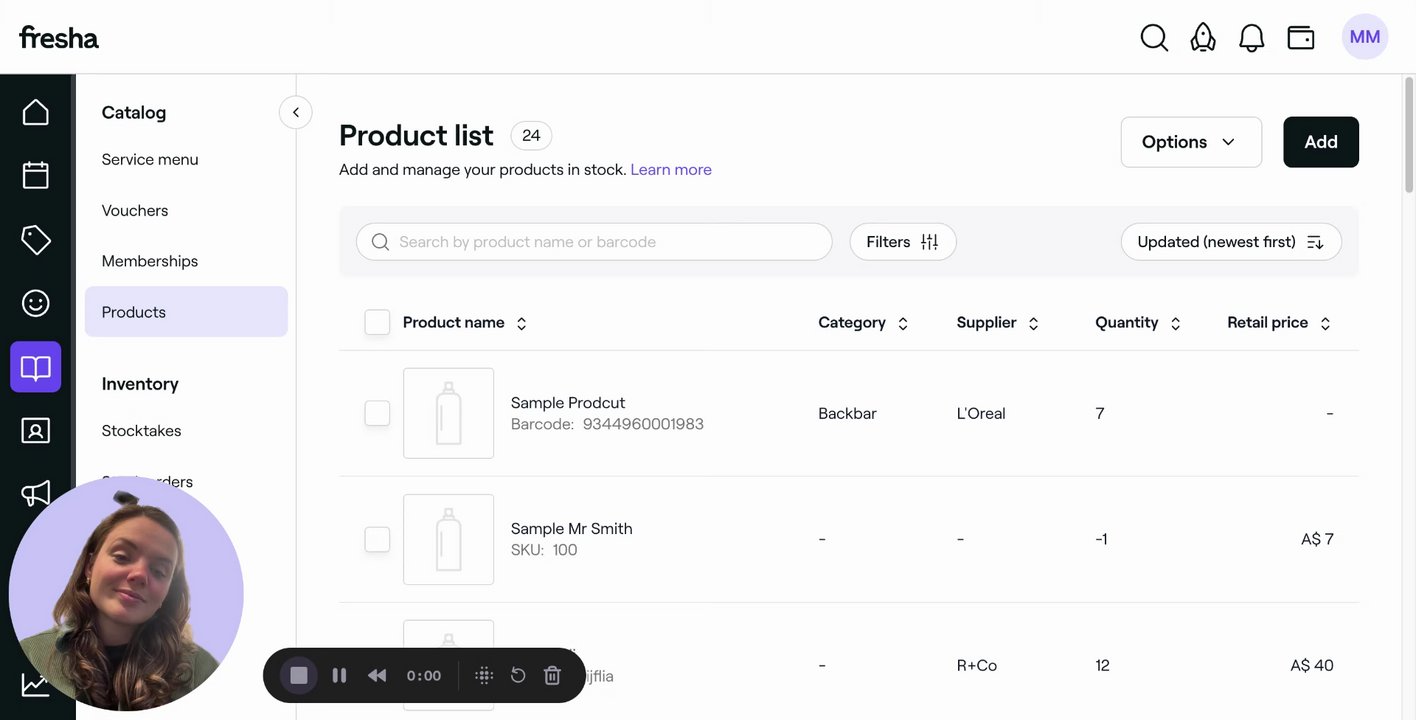Open the wallet icon in header
The height and width of the screenshot is (720, 1416).
(1301, 38)
